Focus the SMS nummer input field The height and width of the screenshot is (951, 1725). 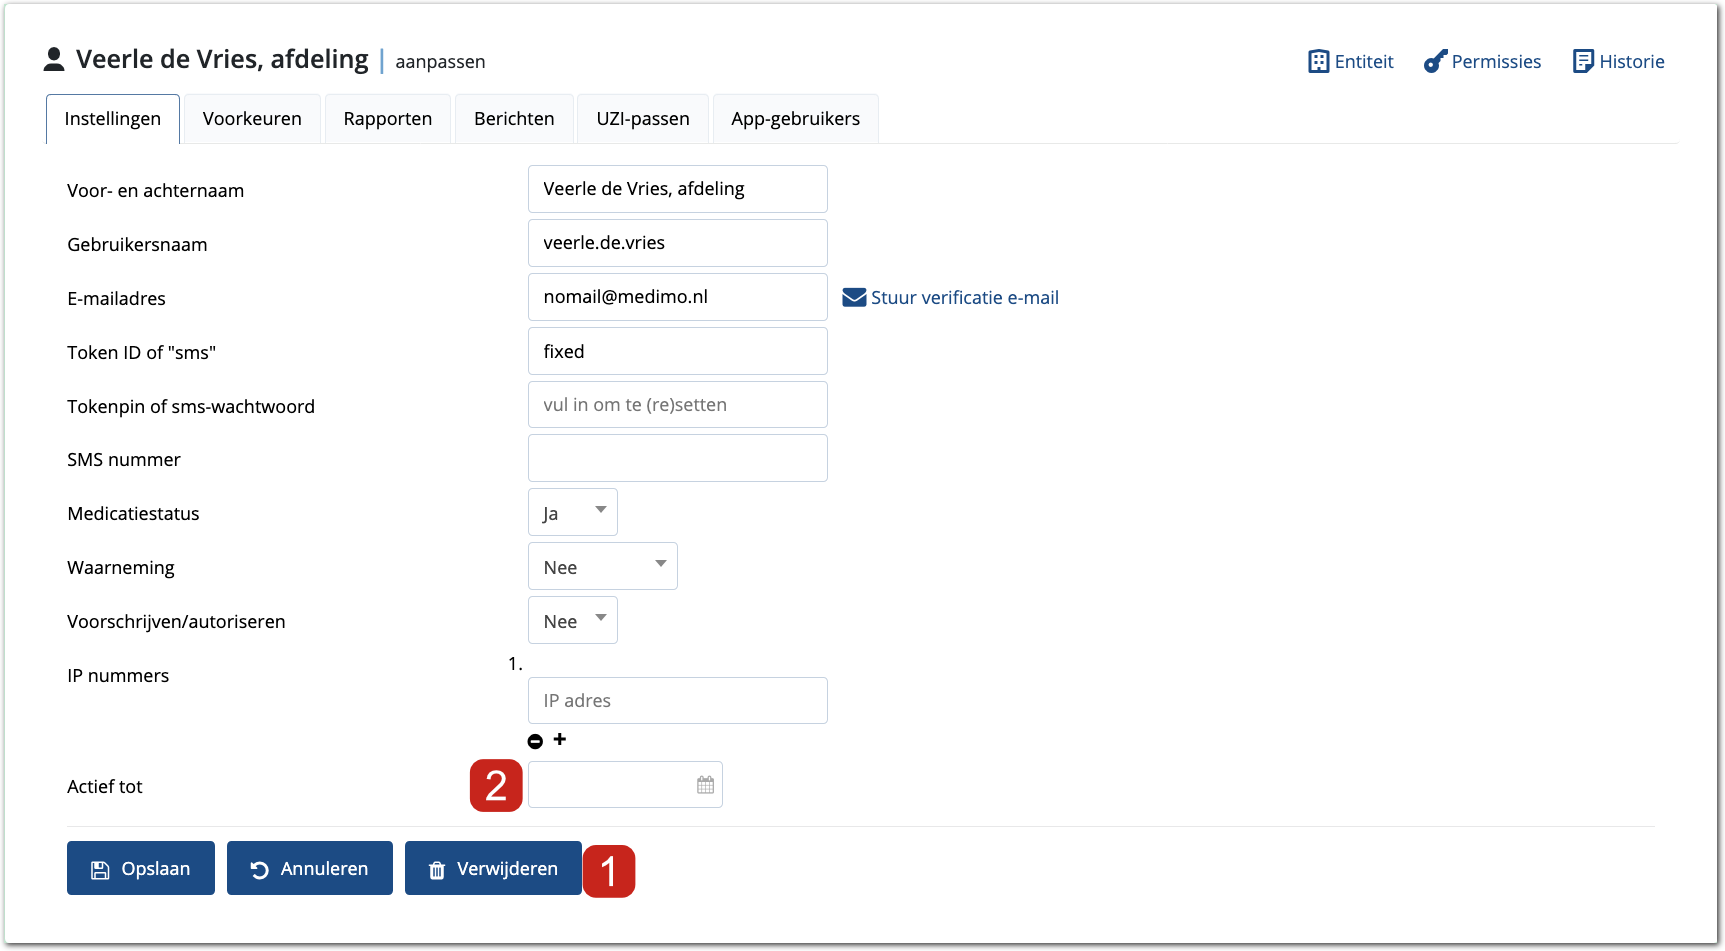(x=677, y=458)
